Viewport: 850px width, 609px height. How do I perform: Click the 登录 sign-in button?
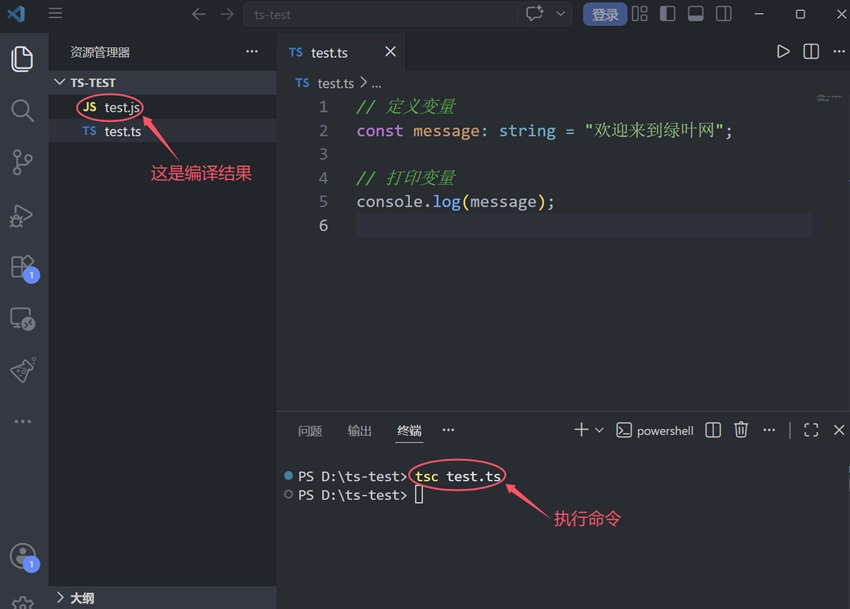tap(605, 14)
